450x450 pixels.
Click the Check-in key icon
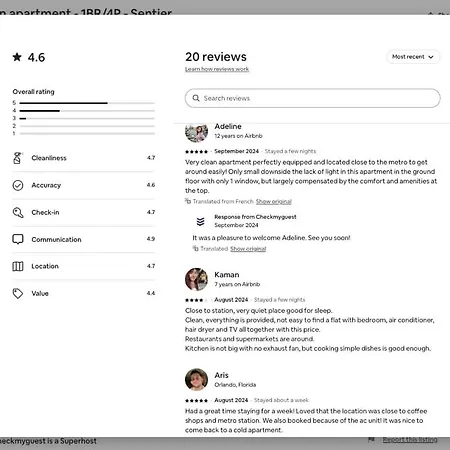(18, 212)
